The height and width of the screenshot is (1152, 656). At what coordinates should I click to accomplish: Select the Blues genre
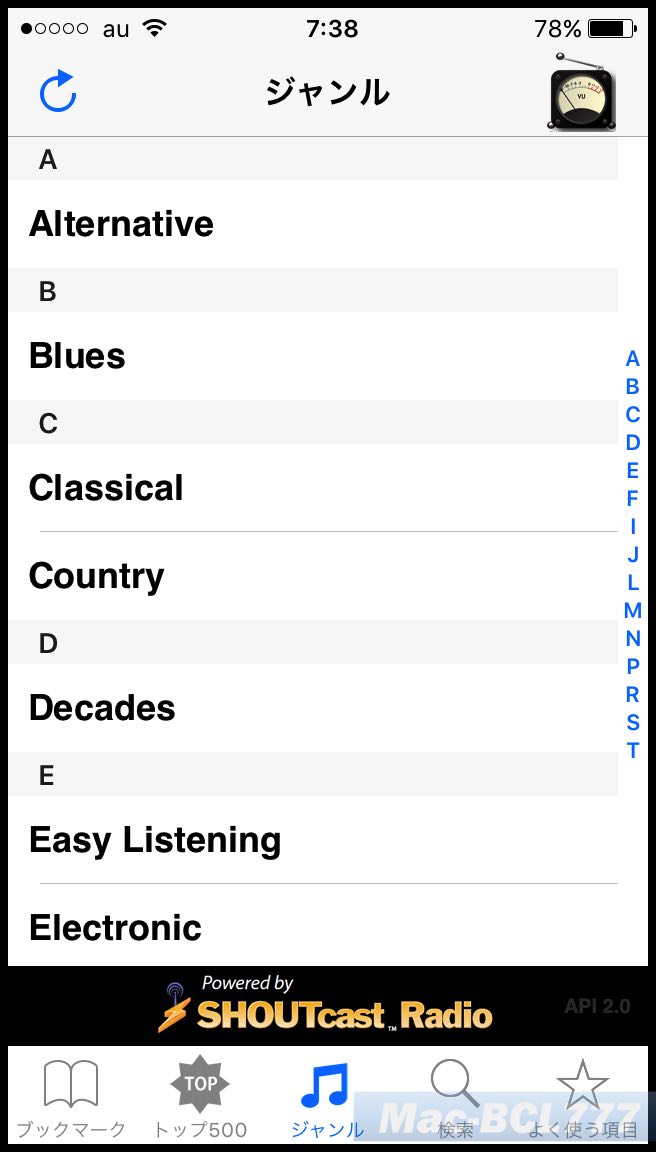[x=313, y=356]
